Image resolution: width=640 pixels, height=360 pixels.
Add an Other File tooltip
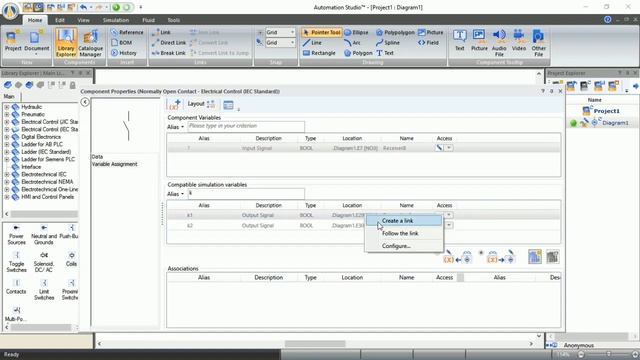tap(538, 42)
